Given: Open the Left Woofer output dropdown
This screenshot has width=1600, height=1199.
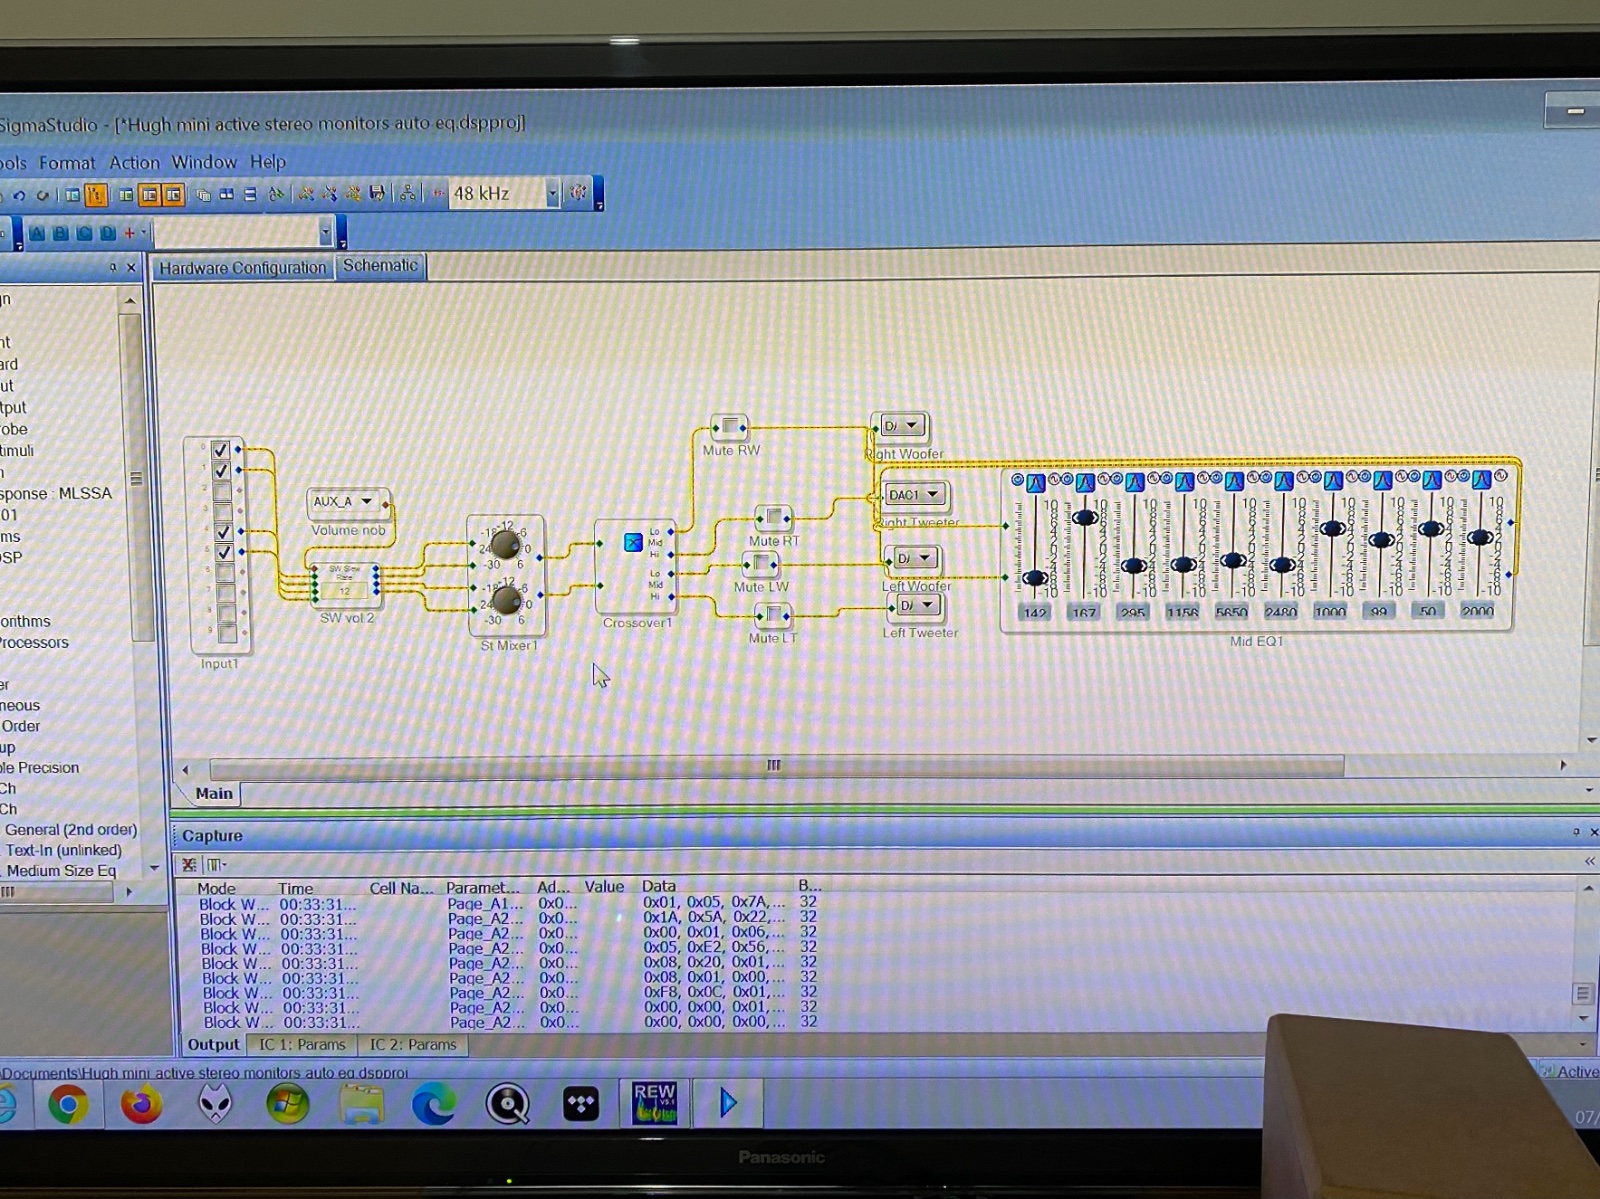Looking at the screenshot, I should 924,557.
